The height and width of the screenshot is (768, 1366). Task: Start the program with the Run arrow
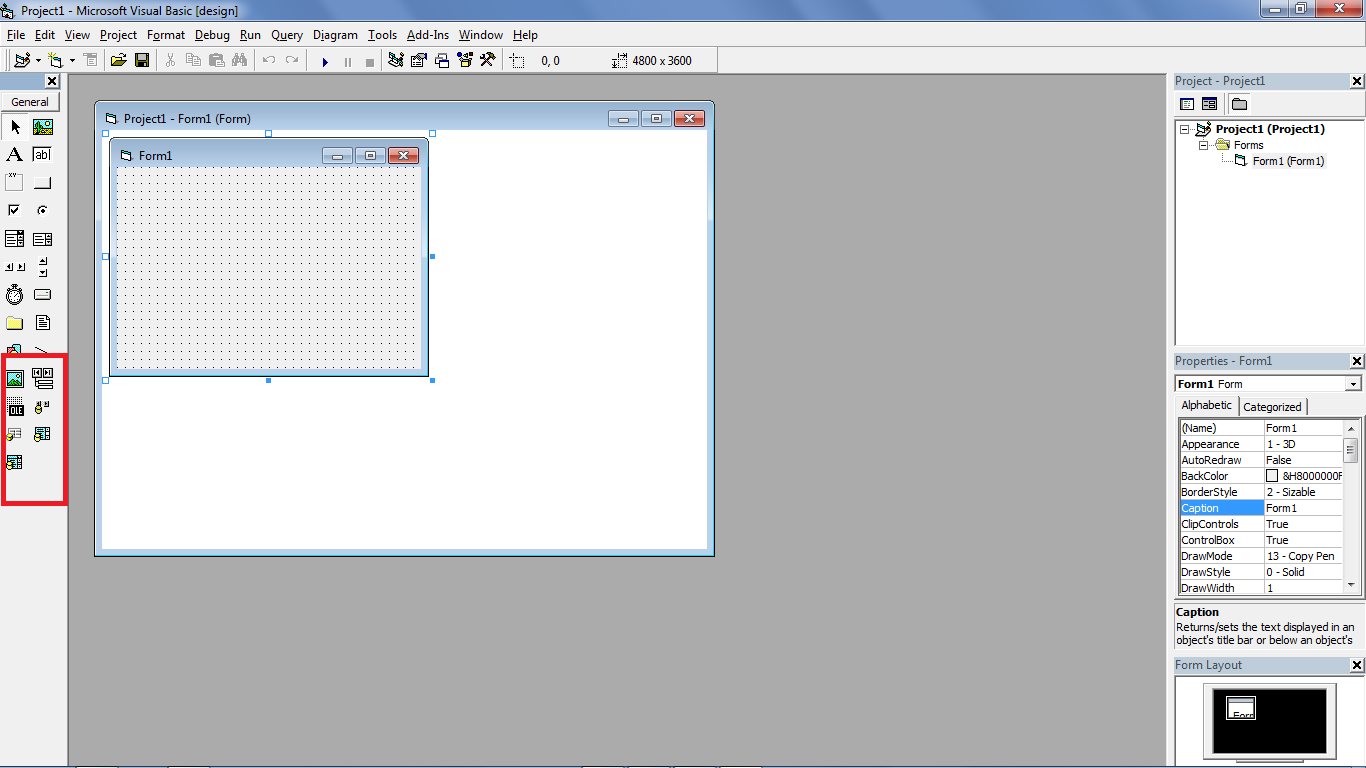[325, 61]
